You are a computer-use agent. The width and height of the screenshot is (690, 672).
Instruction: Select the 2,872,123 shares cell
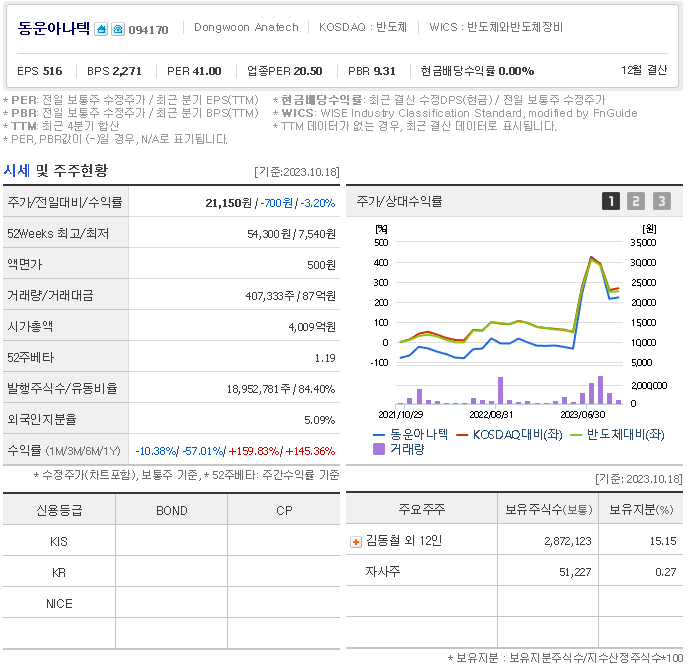(568, 541)
